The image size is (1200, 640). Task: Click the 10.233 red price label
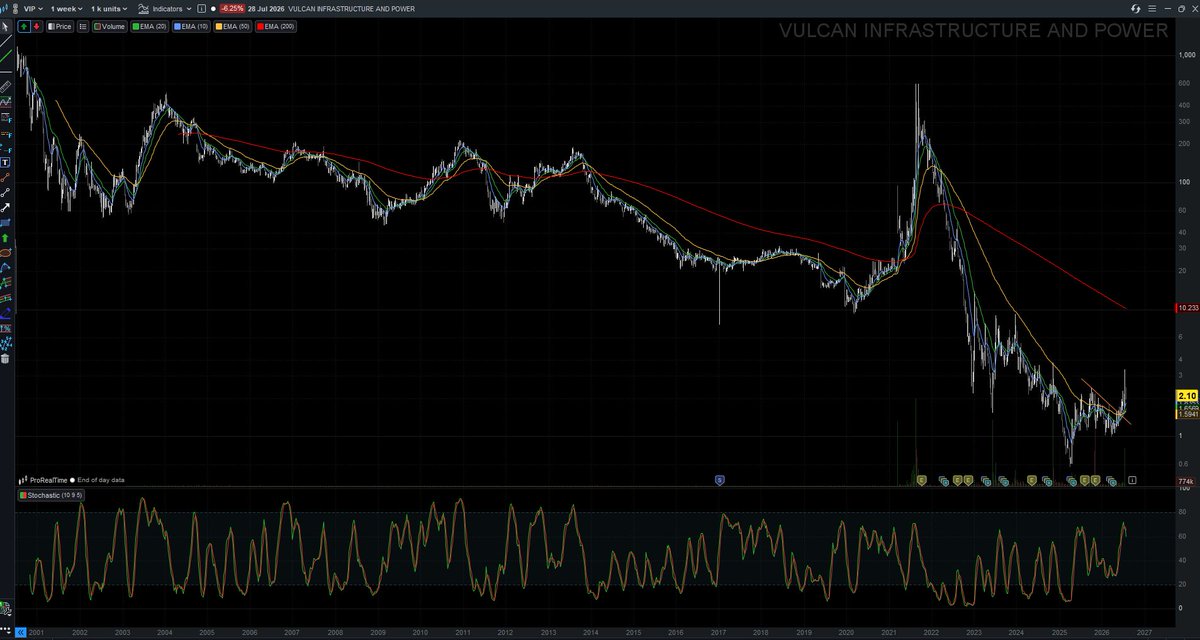click(1188, 308)
